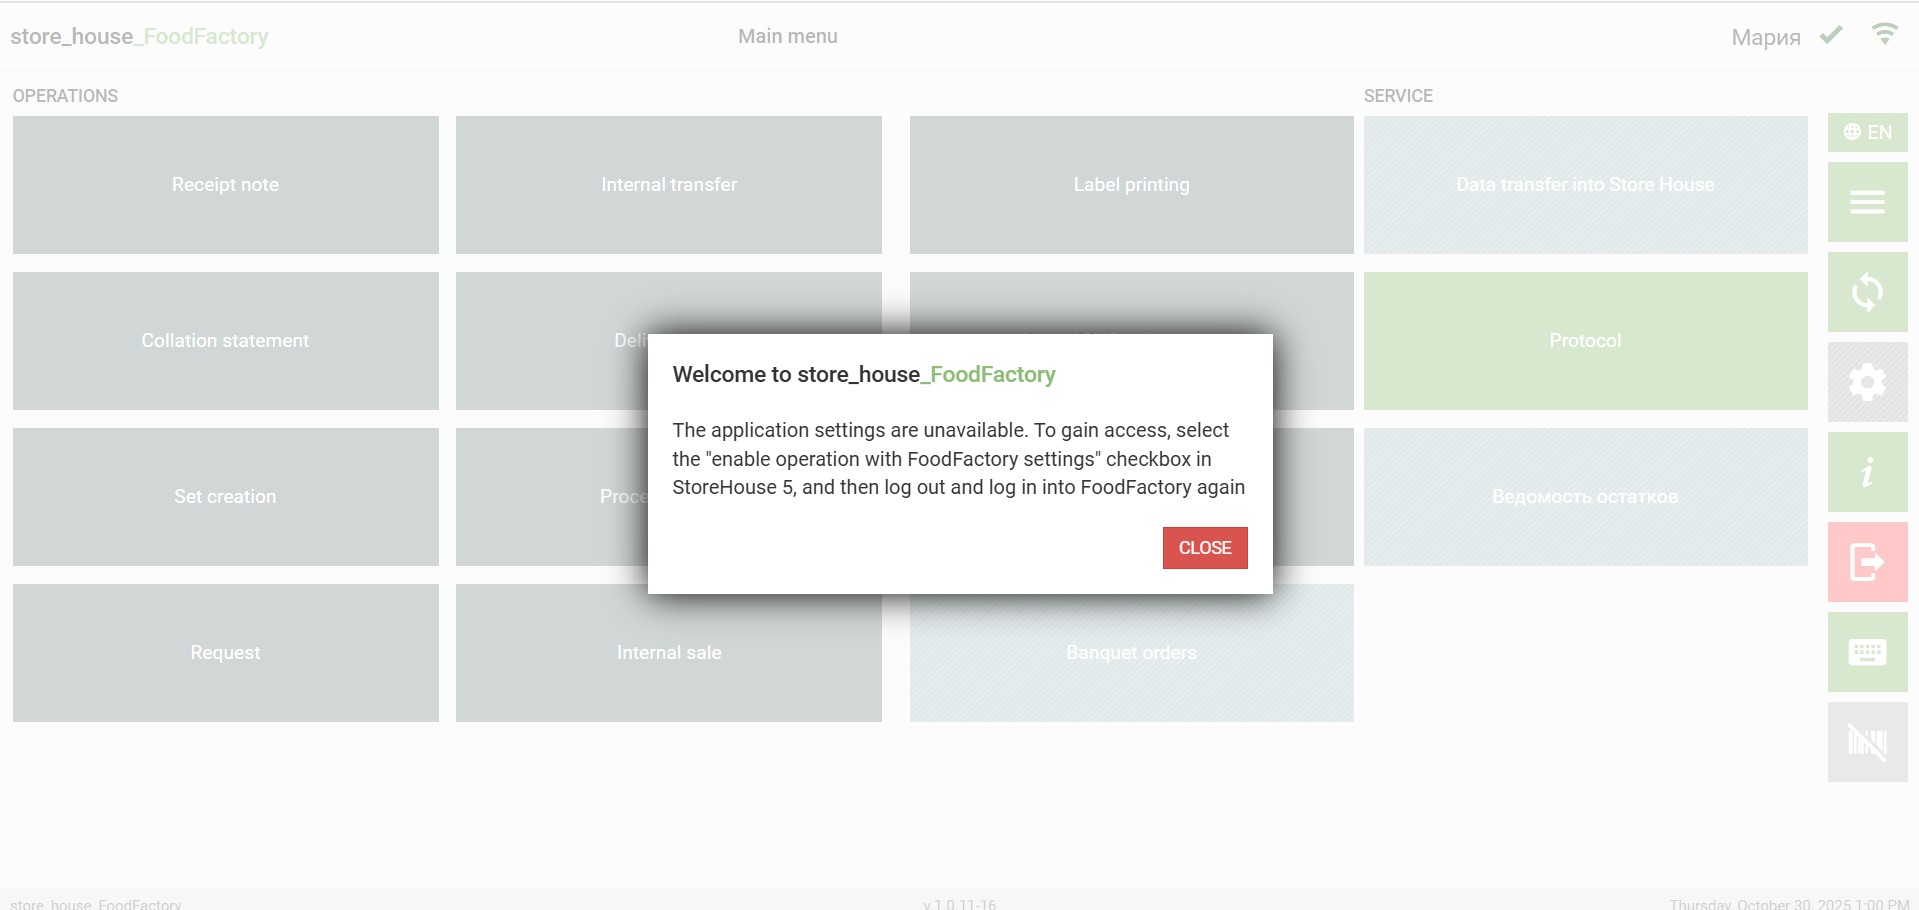The height and width of the screenshot is (910, 1919).
Task: Show application info via the i icon
Action: (x=1867, y=472)
